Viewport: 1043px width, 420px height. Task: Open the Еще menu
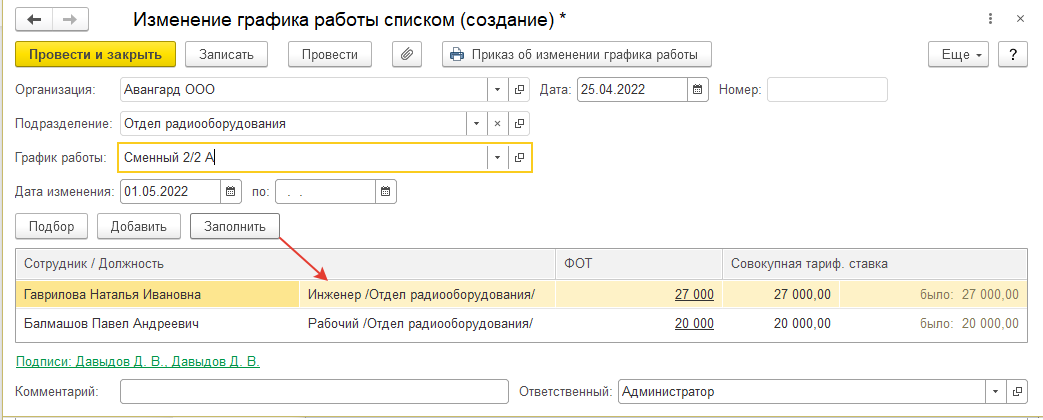pyautogui.click(x=959, y=55)
